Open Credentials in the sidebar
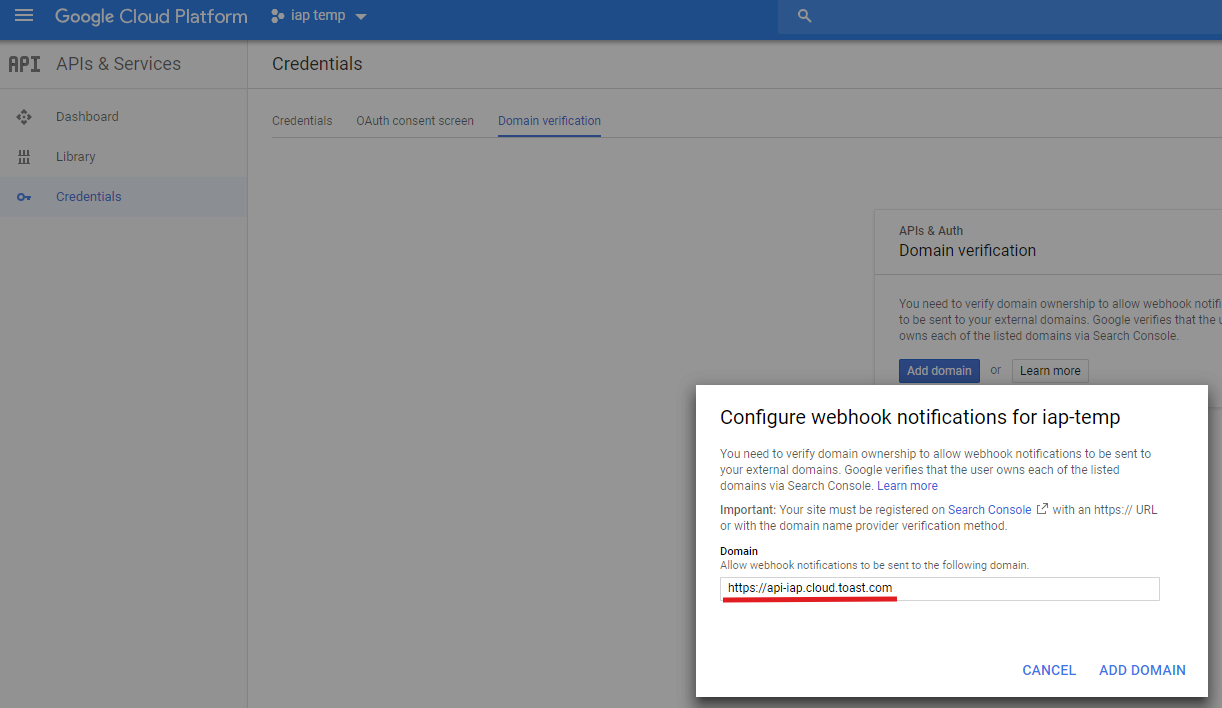Screen dimensions: 1222x708 pos(123,197)
